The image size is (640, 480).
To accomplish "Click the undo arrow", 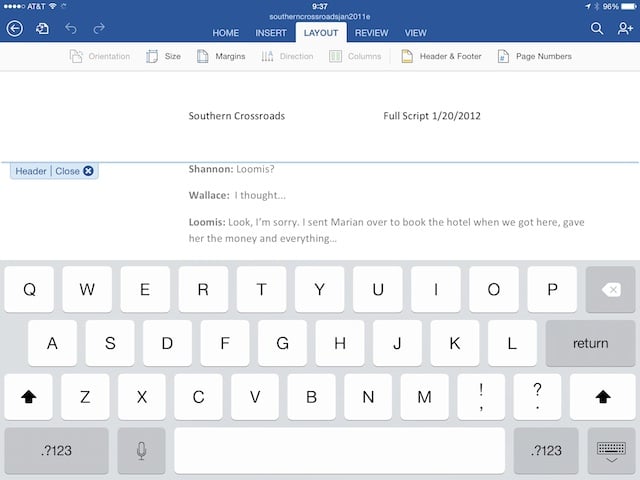I will click(71, 29).
